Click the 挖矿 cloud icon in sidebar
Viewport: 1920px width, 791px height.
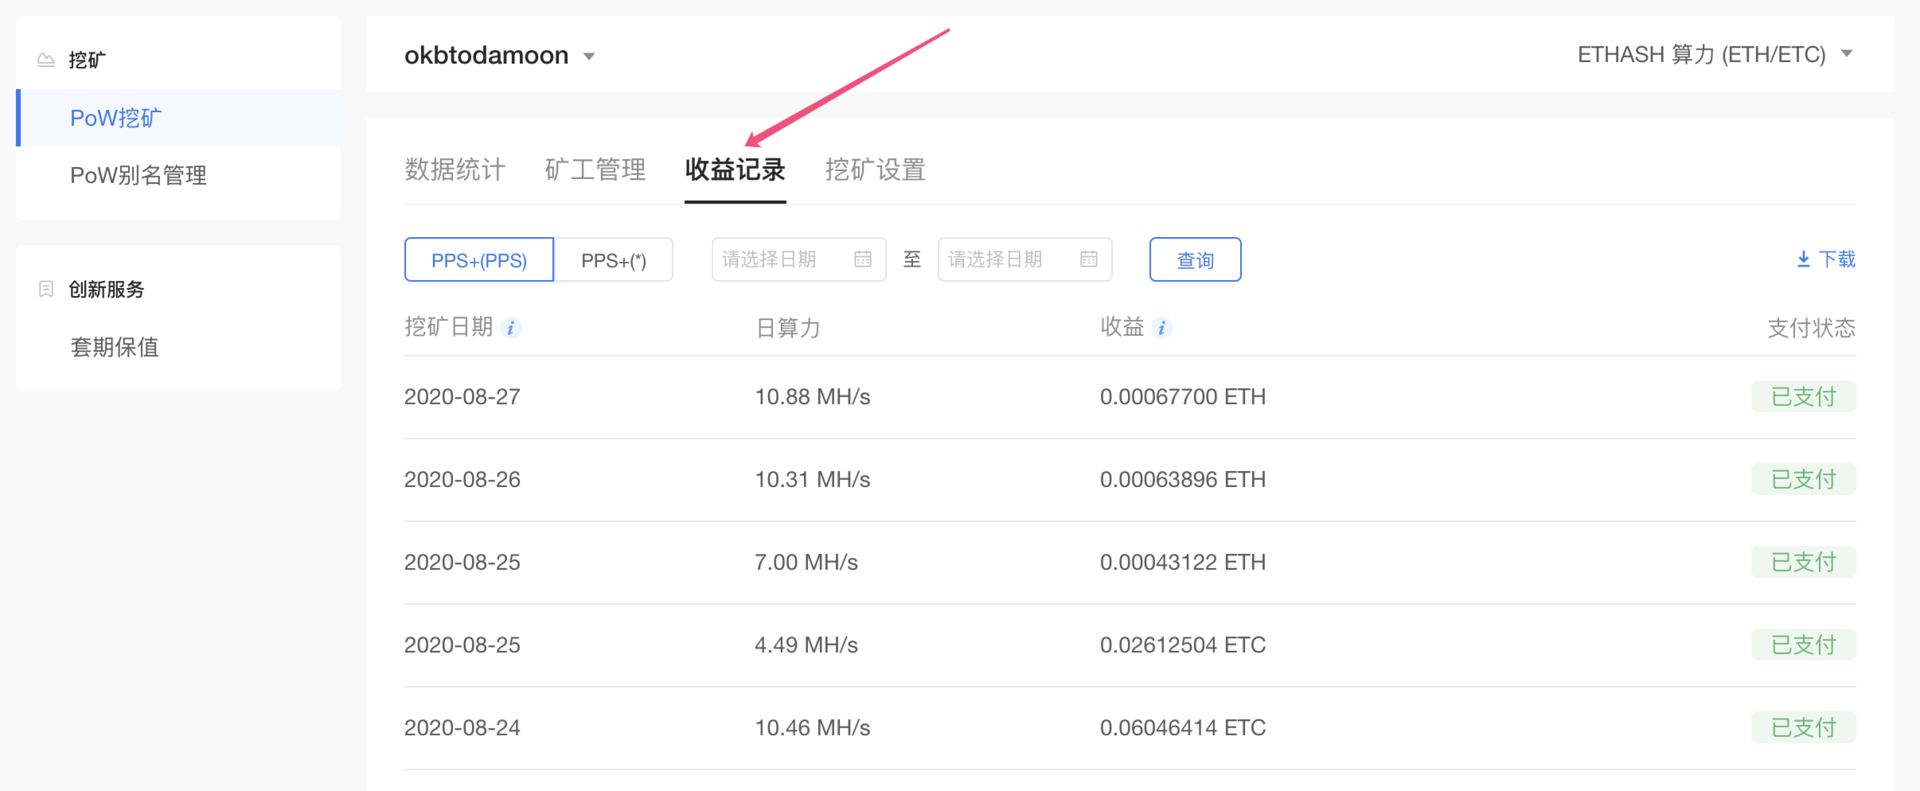coord(46,60)
